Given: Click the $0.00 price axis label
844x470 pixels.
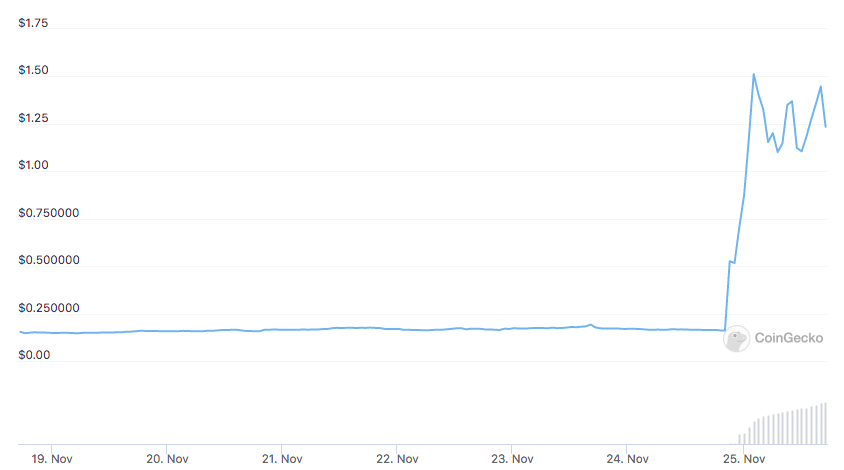Looking at the screenshot, I should (34, 355).
